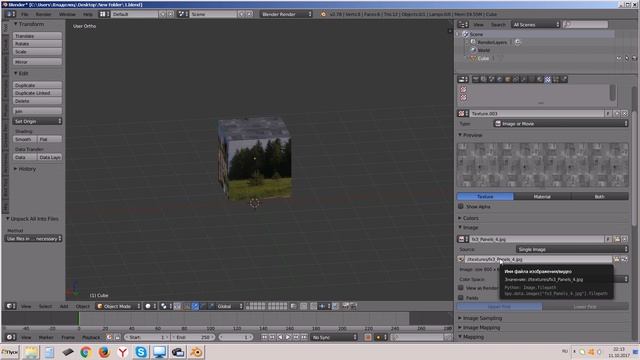Click the Translate button

point(37,36)
